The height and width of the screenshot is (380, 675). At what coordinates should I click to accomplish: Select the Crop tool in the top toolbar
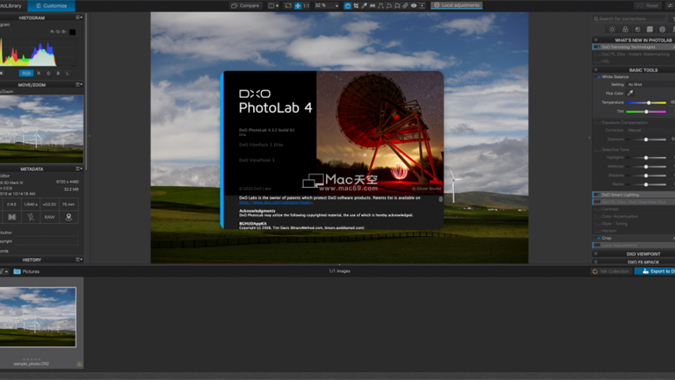356,6
